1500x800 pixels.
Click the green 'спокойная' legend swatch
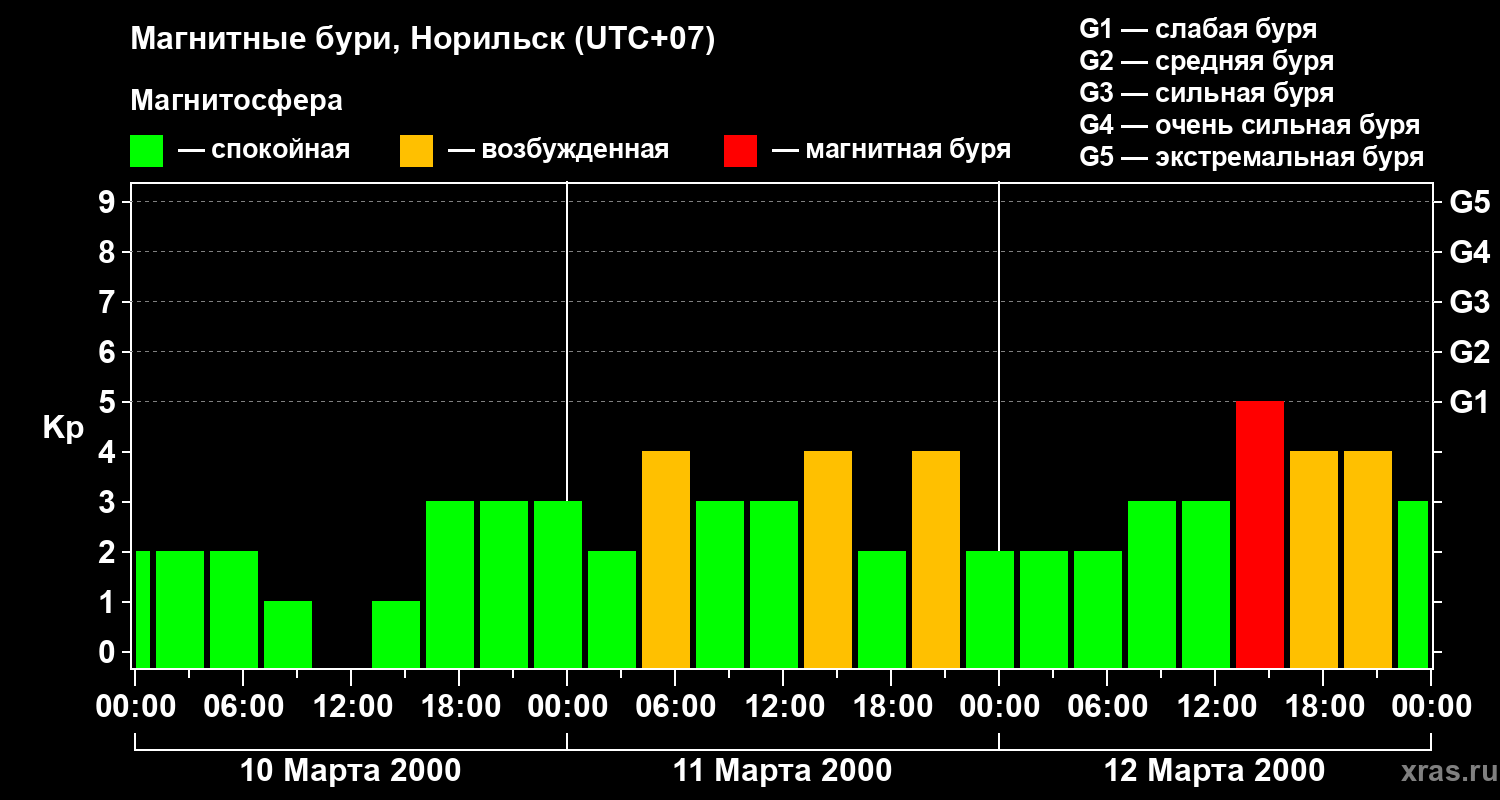[x=146, y=151]
